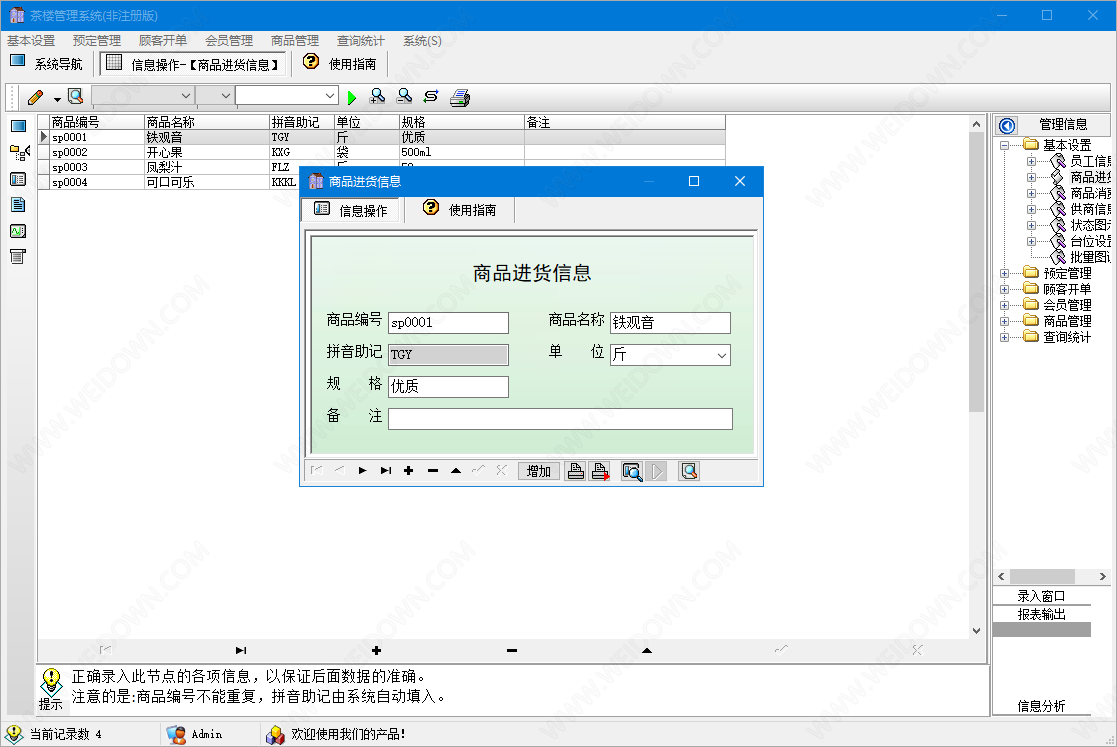
Task: Click the plus icon in the main grid navigator
Action: coord(376,650)
